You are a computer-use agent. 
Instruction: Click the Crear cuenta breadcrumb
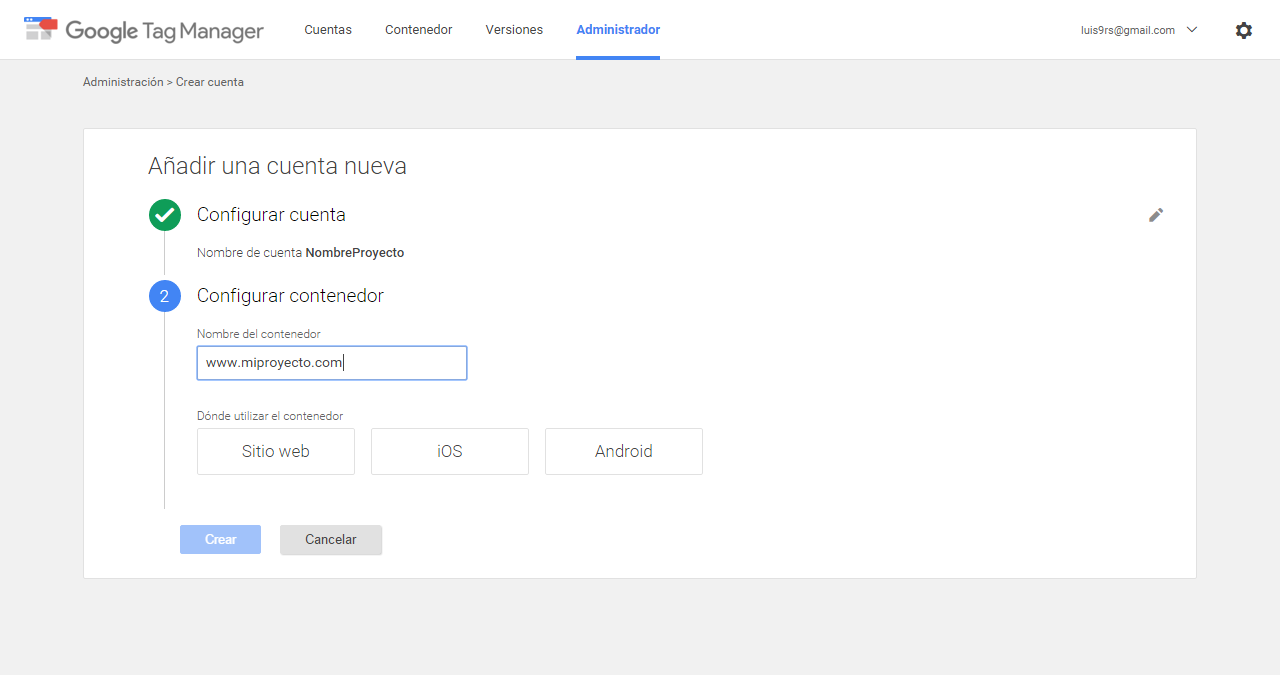tap(210, 82)
